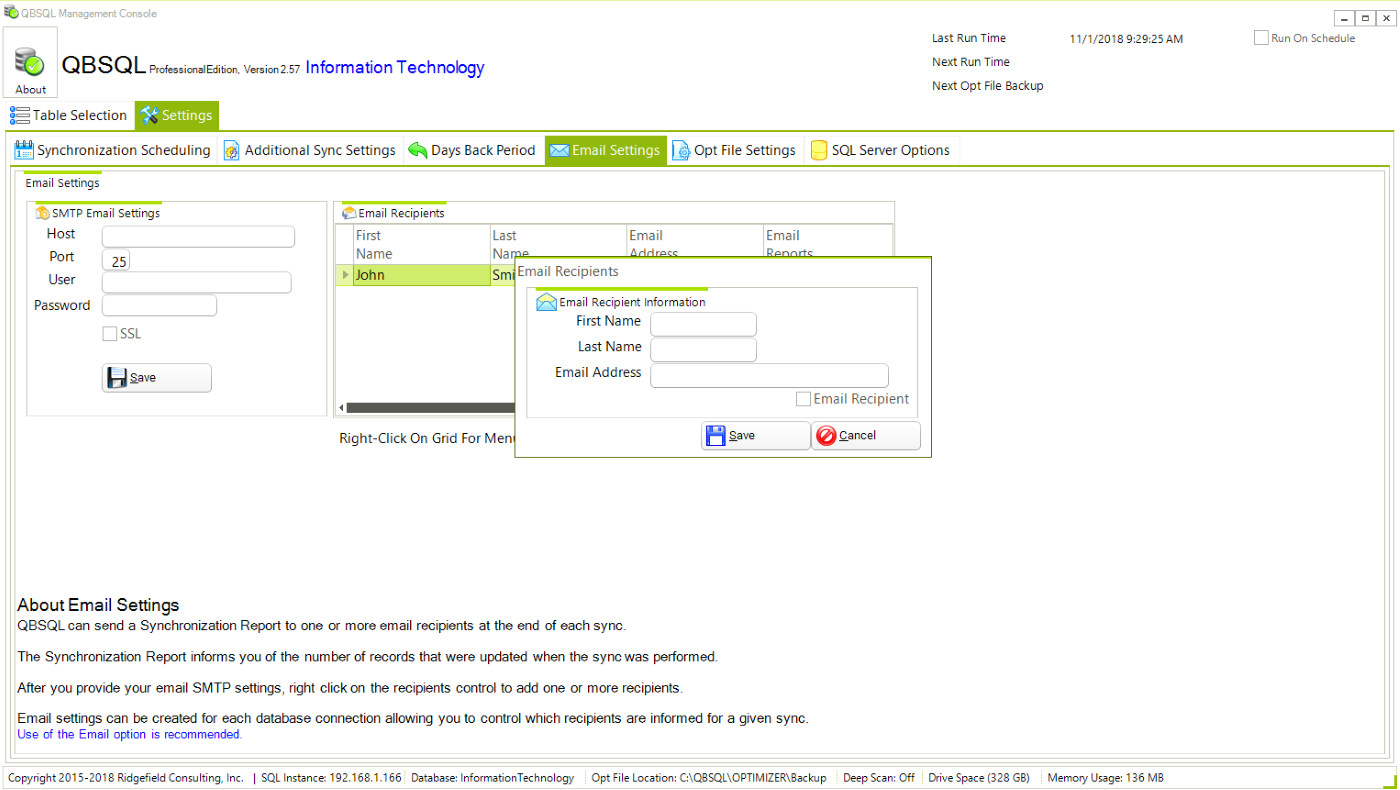Click the Information Technology title text
The image size is (1400, 790).
395,67
